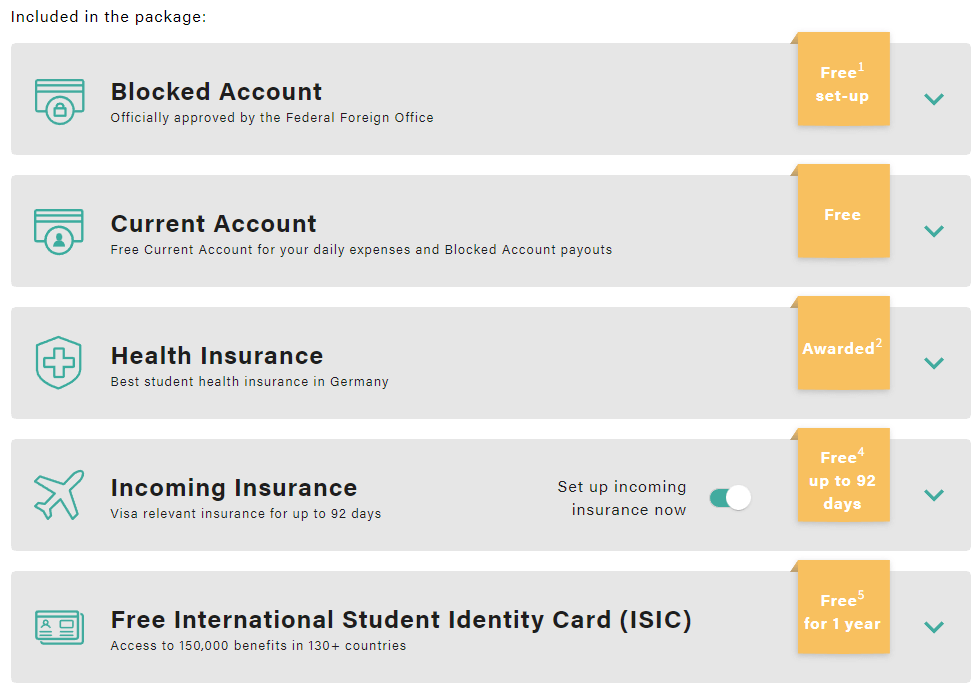Expand the Current Account section chevron
Viewport: 979px width, 689px height.
(x=934, y=231)
